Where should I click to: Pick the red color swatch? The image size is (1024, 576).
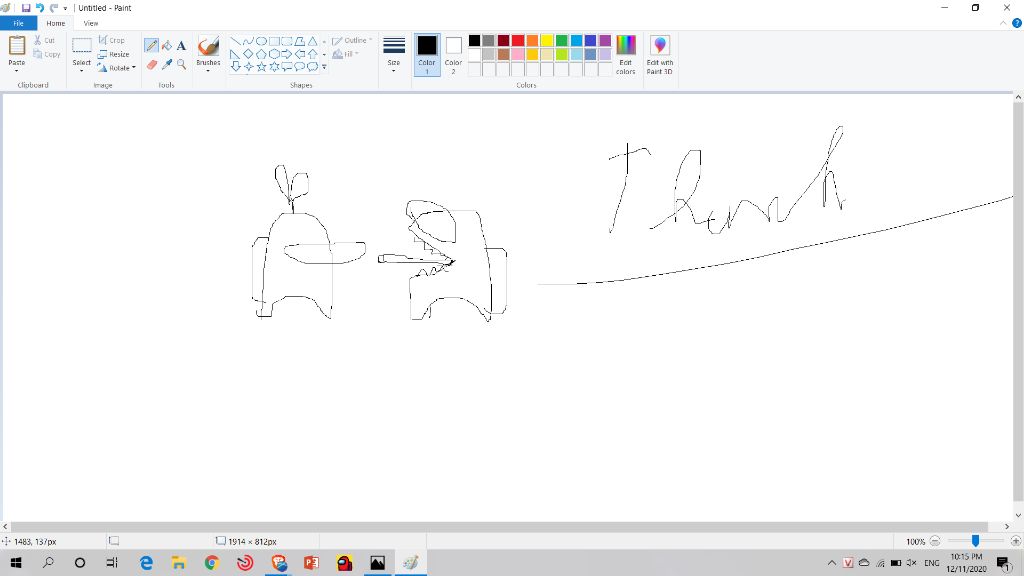click(x=518, y=40)
